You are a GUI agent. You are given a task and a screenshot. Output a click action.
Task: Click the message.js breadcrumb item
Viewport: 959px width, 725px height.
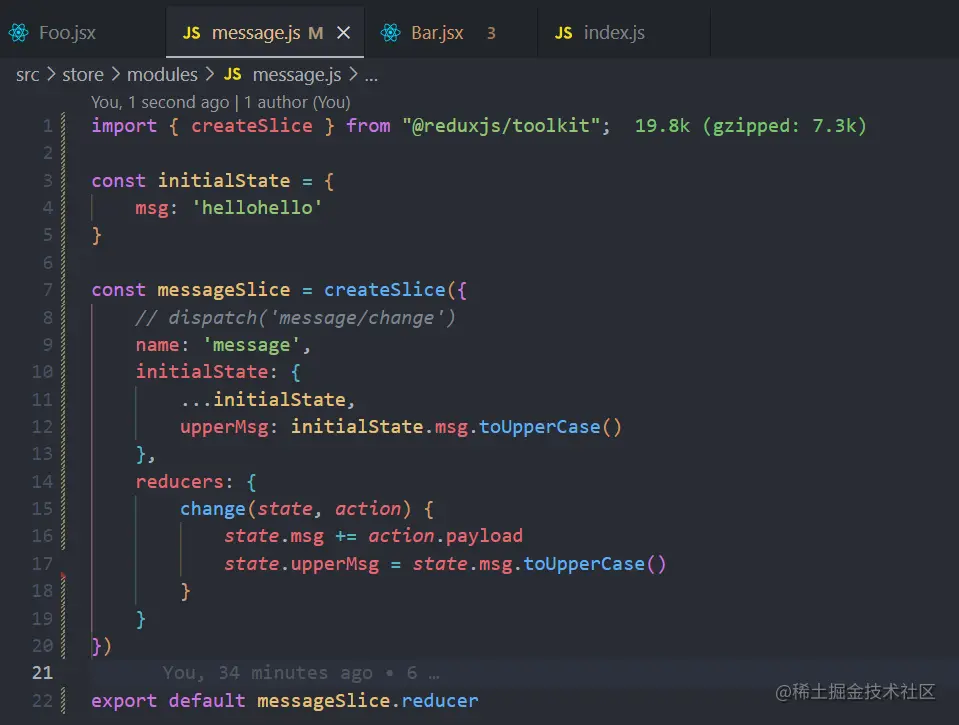(x=297, y=75)
